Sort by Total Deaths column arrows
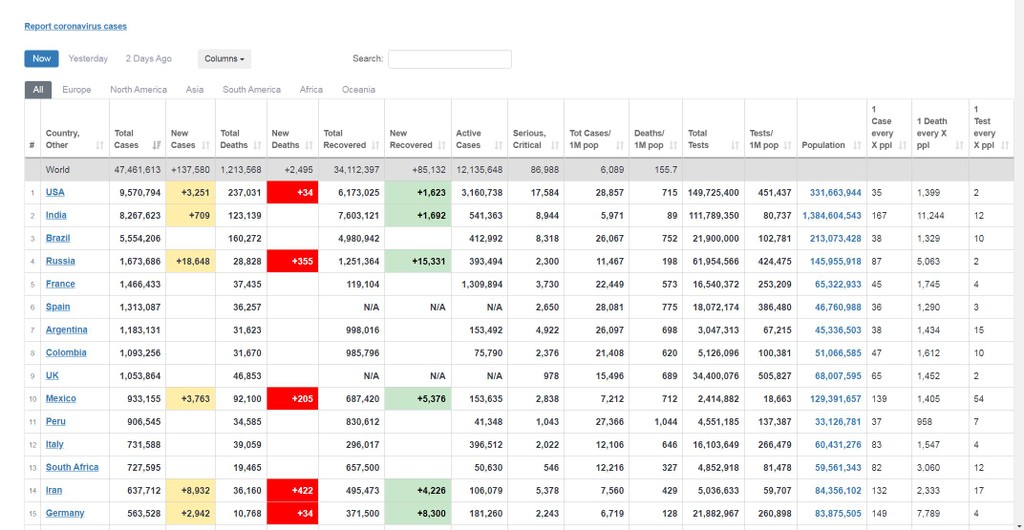 258,146
